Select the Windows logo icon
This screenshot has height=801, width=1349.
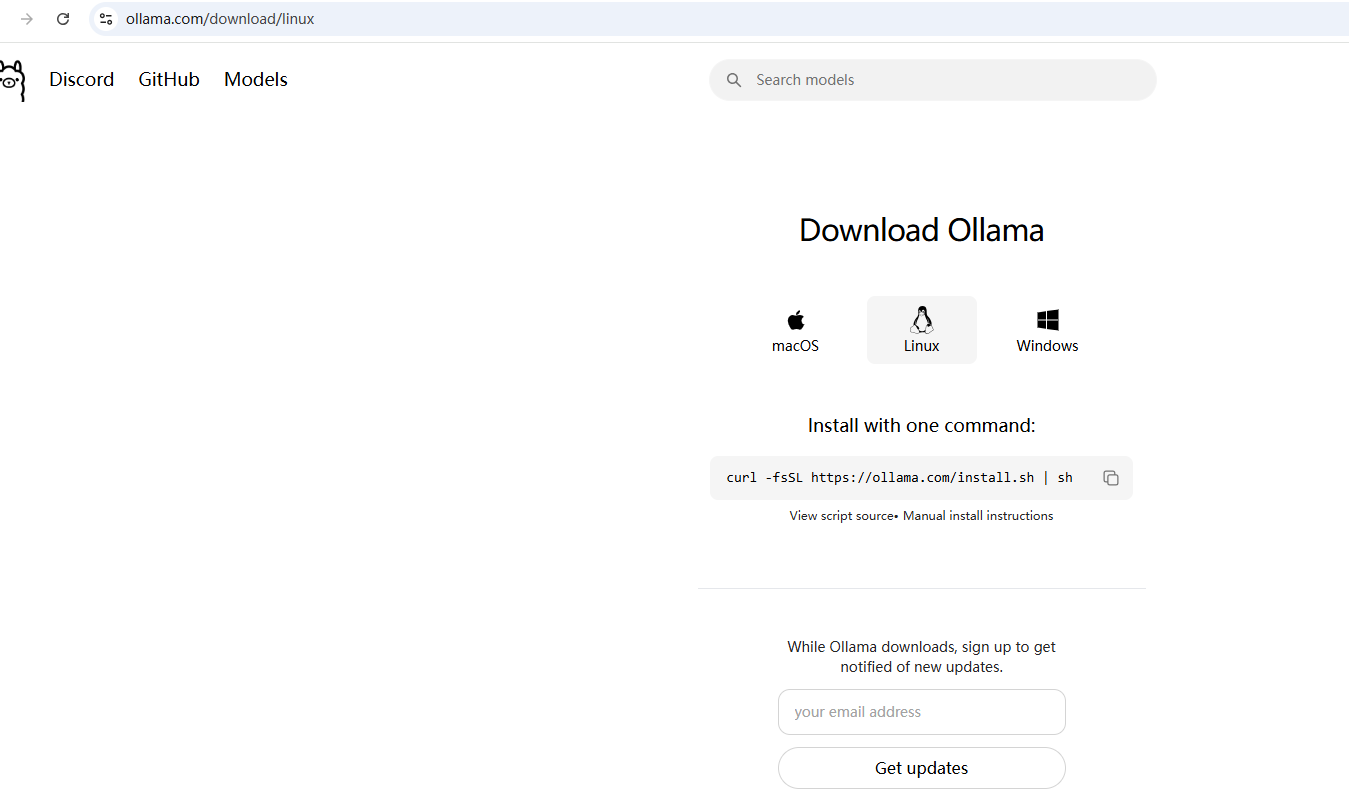click(x=1048, y=320)
